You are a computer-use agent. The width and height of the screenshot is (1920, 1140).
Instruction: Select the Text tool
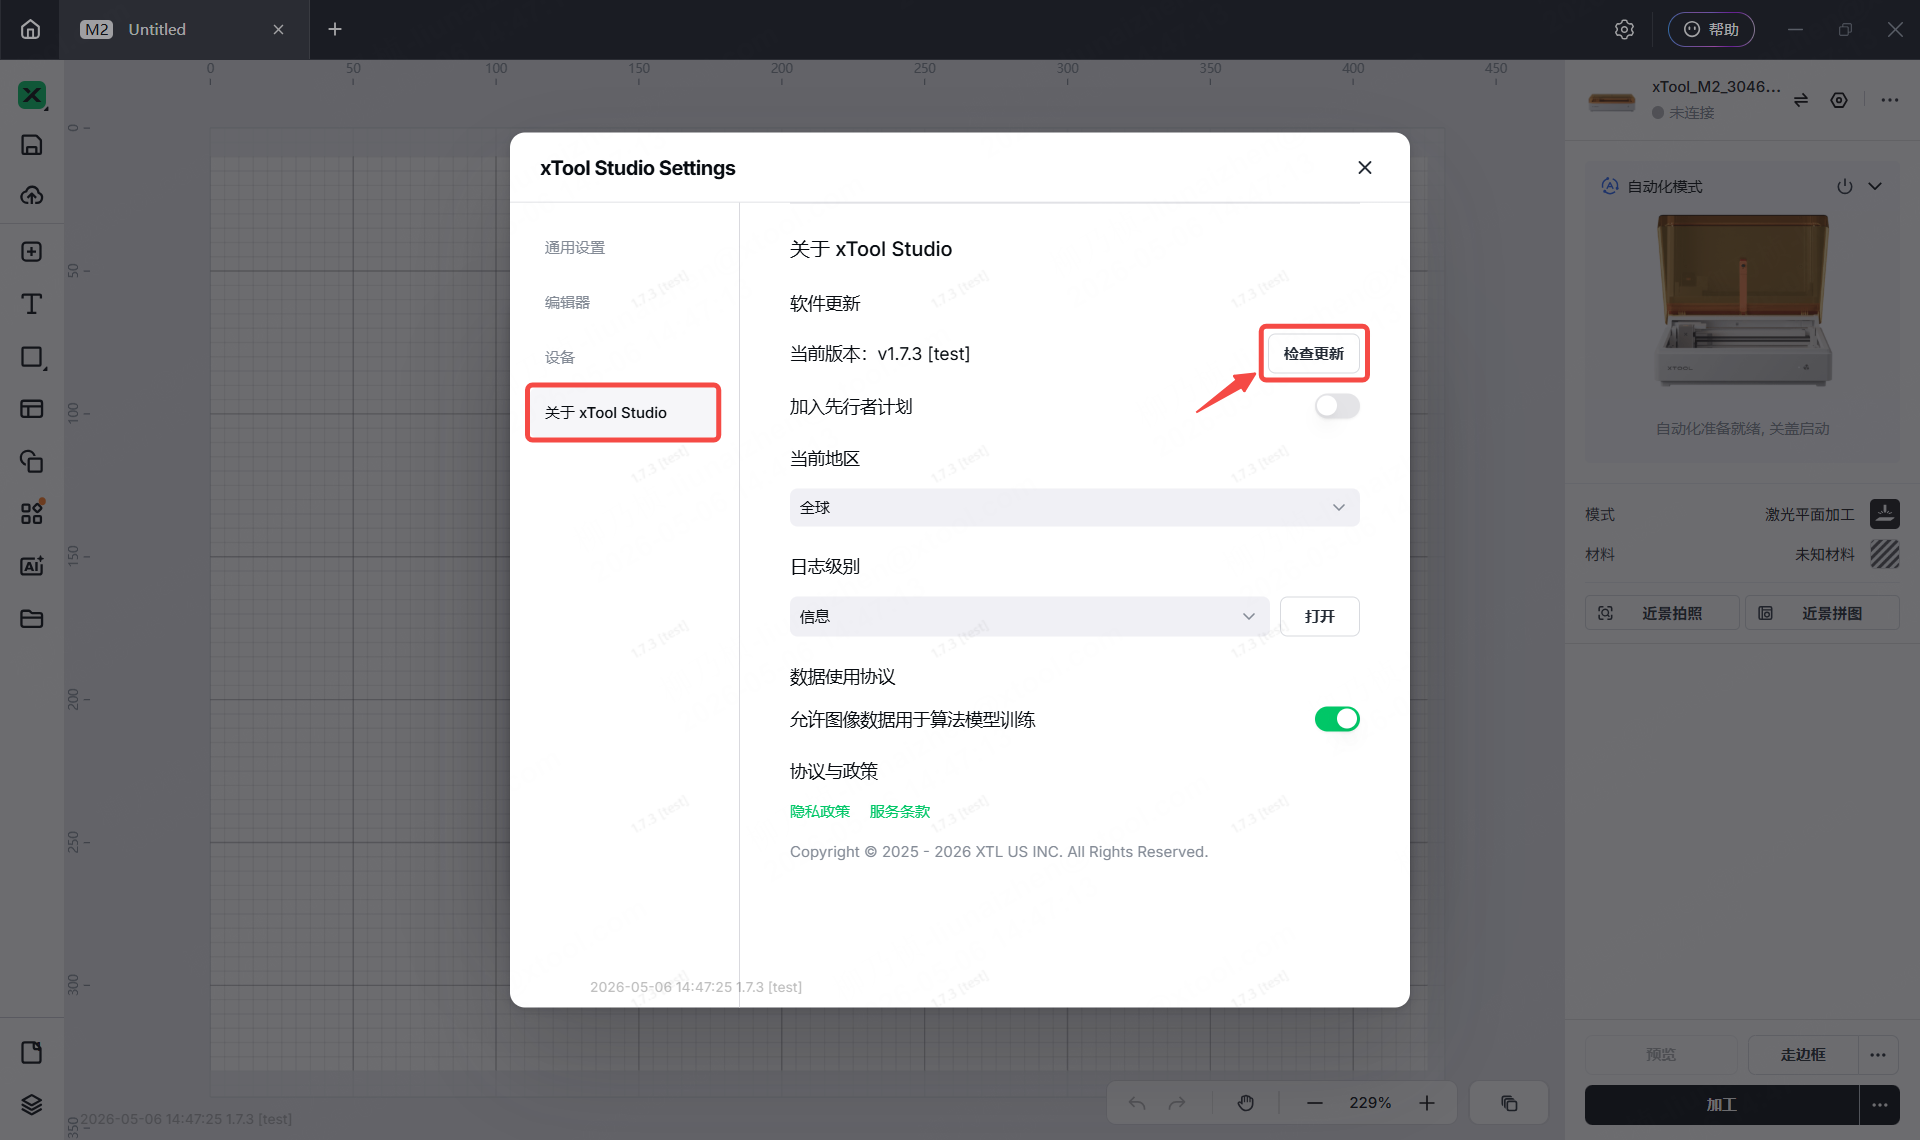coord(32,304)
